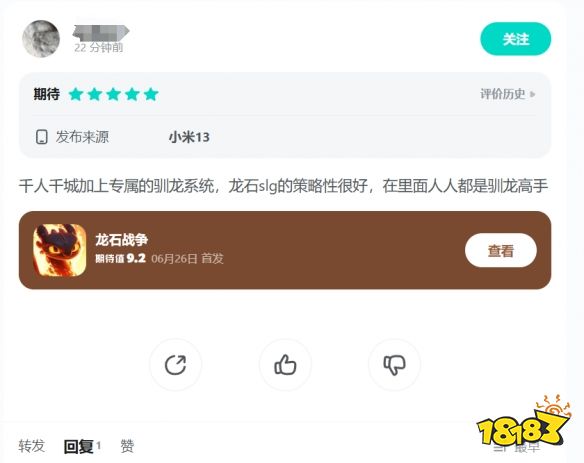This screenshot has height=463, width=584.
Task: Click the 龙石战争 game icon
Action: [x=60, y=250]
